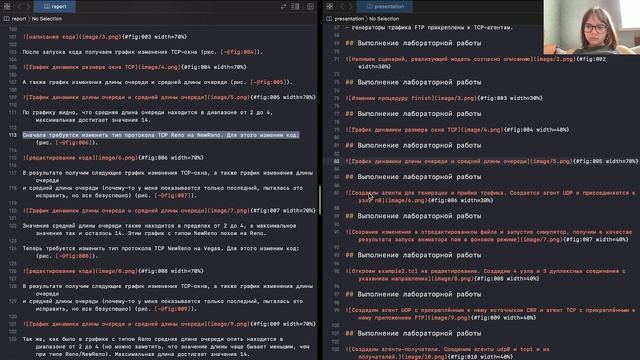Open the No Selection breadcrumb in the presentation pane
Screen dimensions: 640x360
click(384, 19)
